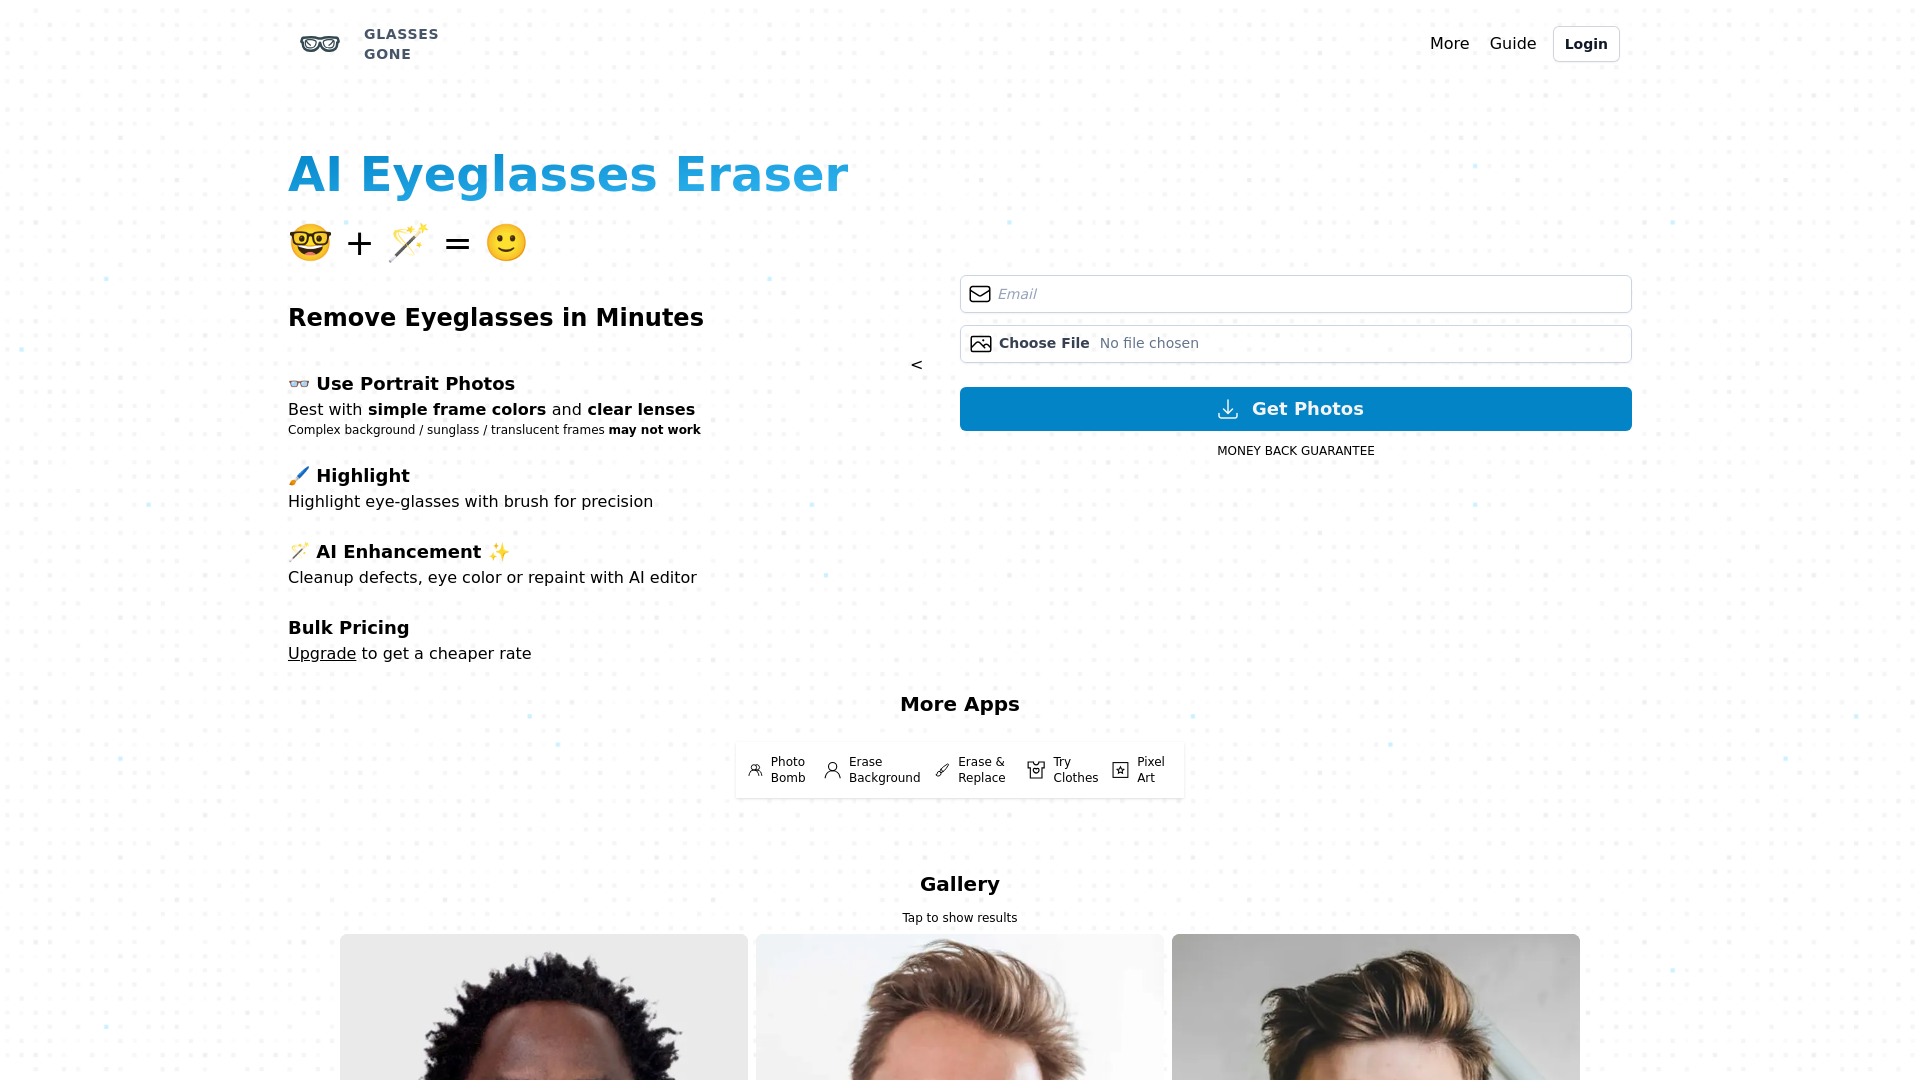Click the download icon on Get Photos button
Viewport: 1920px width, 1080px height.
tap(1228, 409)
